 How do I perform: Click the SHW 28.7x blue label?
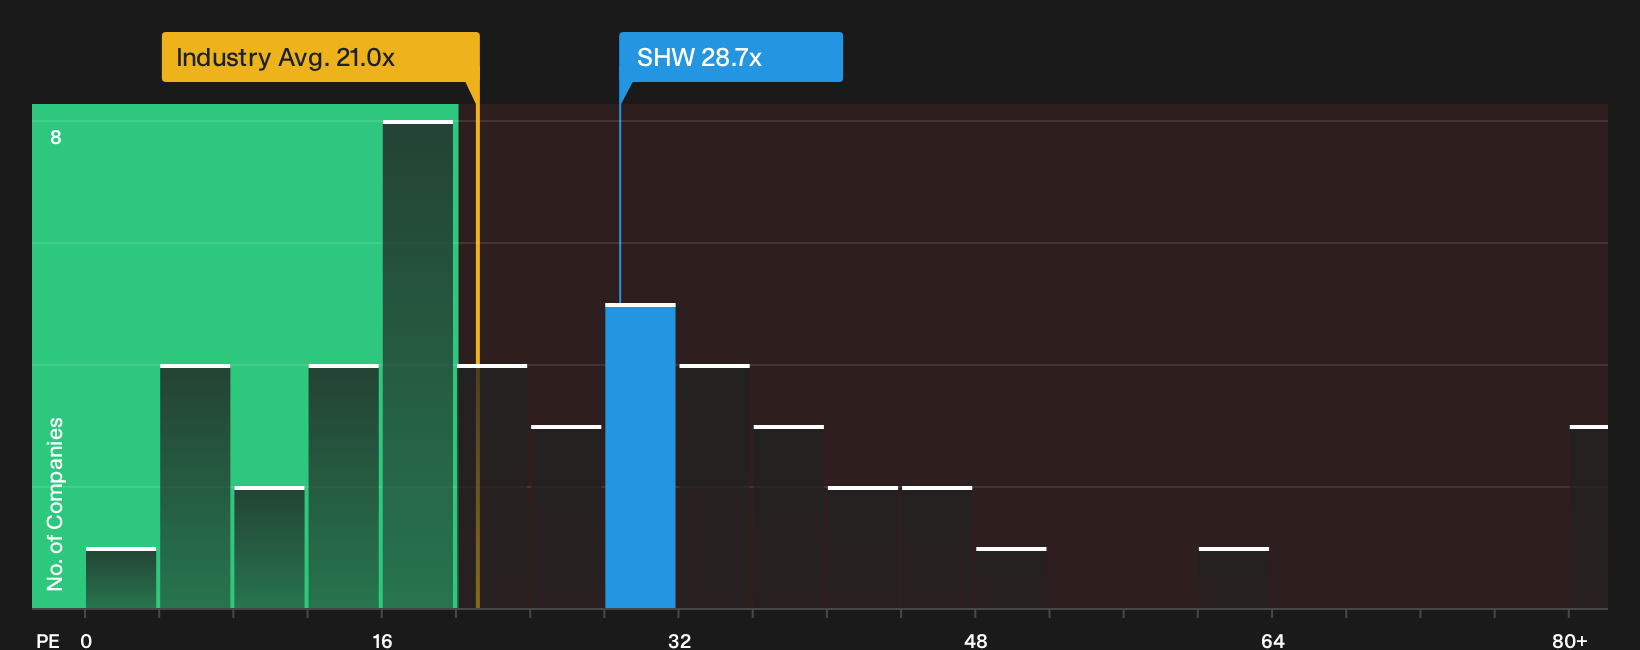(731, 57)
